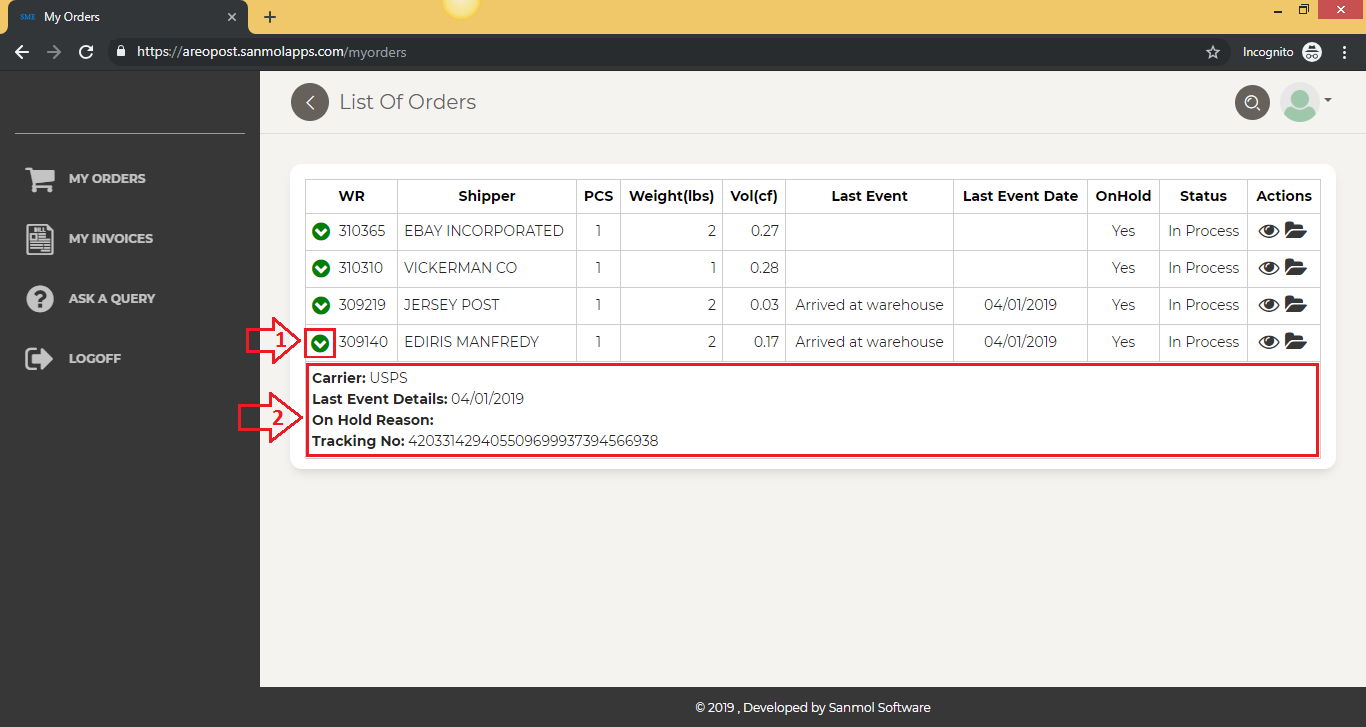Click the shopping cart icon in the sidebar
1366x727 pixels.
click(40, 179)
